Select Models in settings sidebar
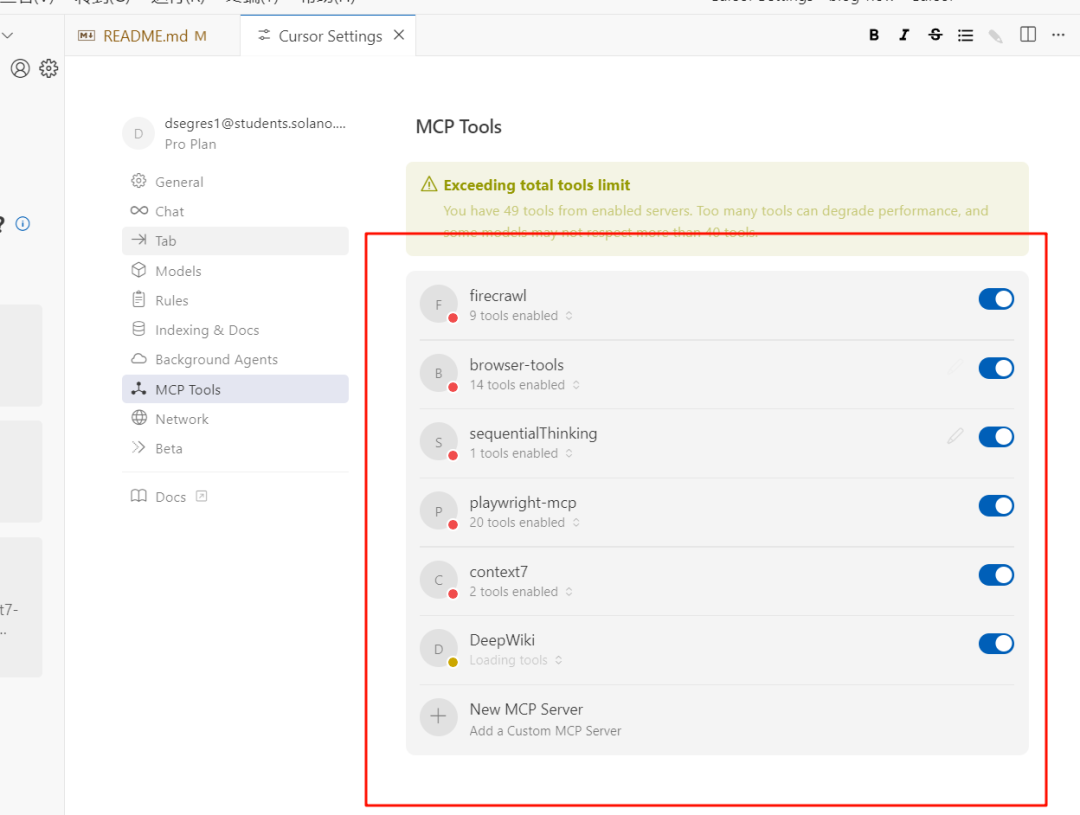The width and height of the screenshot is (1080, 815). pos(178,271)
